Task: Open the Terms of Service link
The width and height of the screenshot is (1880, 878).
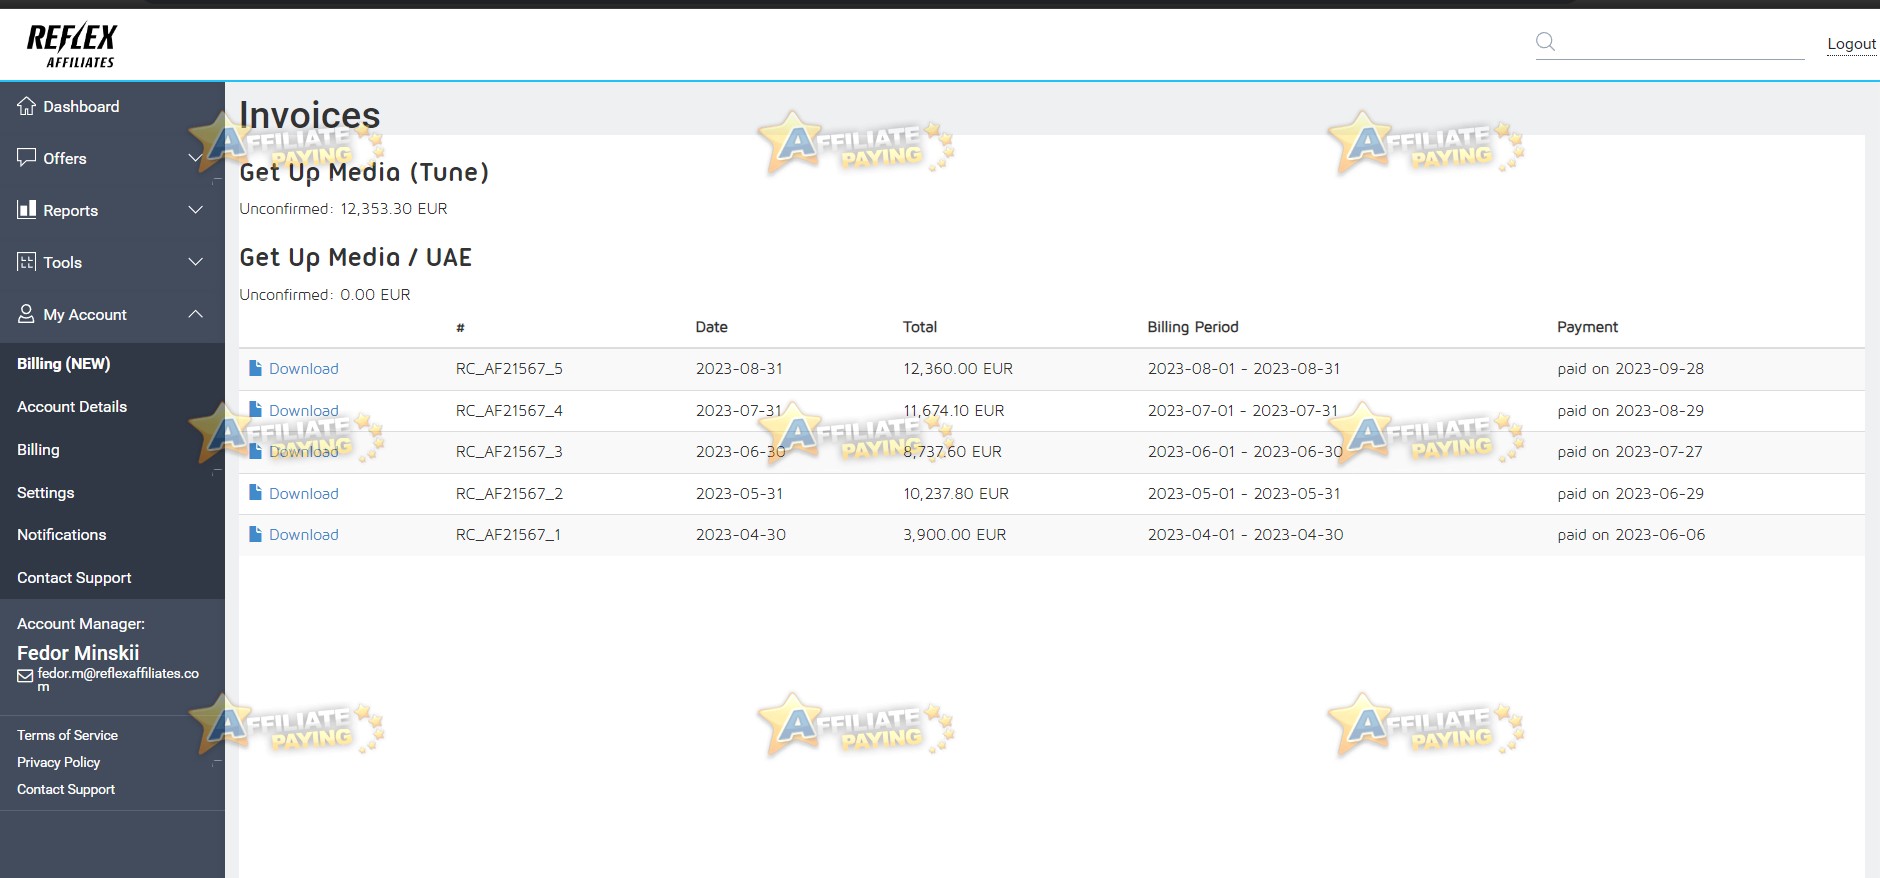Action: pos(67,735)
